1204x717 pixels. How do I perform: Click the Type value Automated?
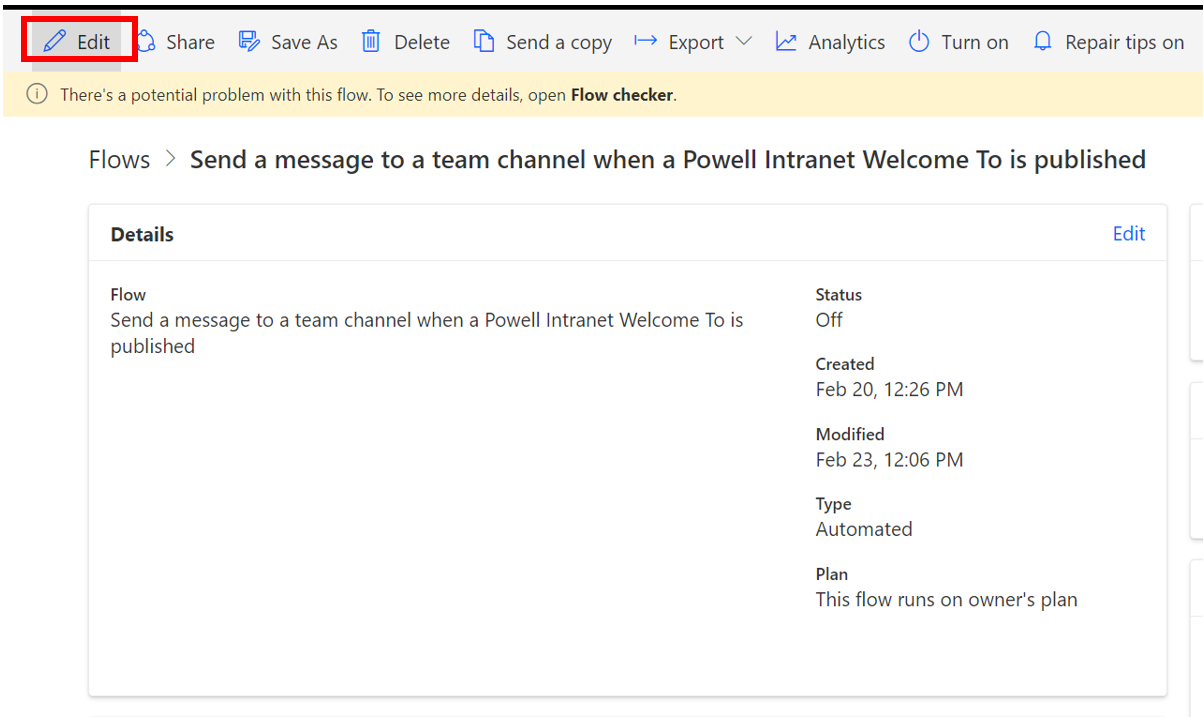tap(864, 529)
